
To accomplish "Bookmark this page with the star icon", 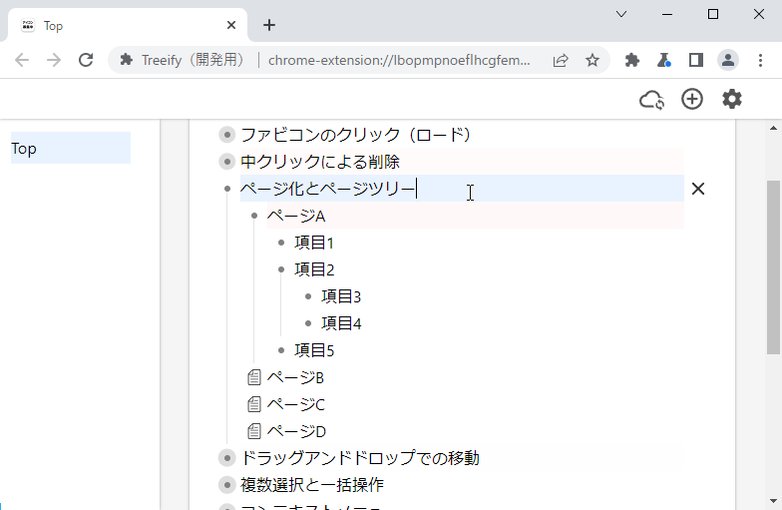I will 592,60.
